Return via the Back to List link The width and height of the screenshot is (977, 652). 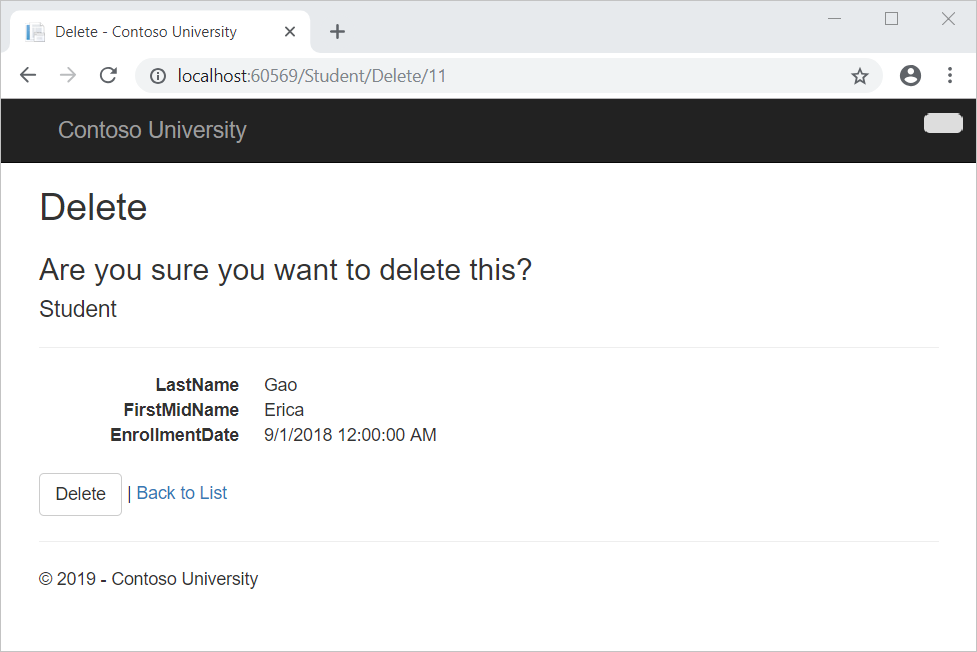(181, 493)
